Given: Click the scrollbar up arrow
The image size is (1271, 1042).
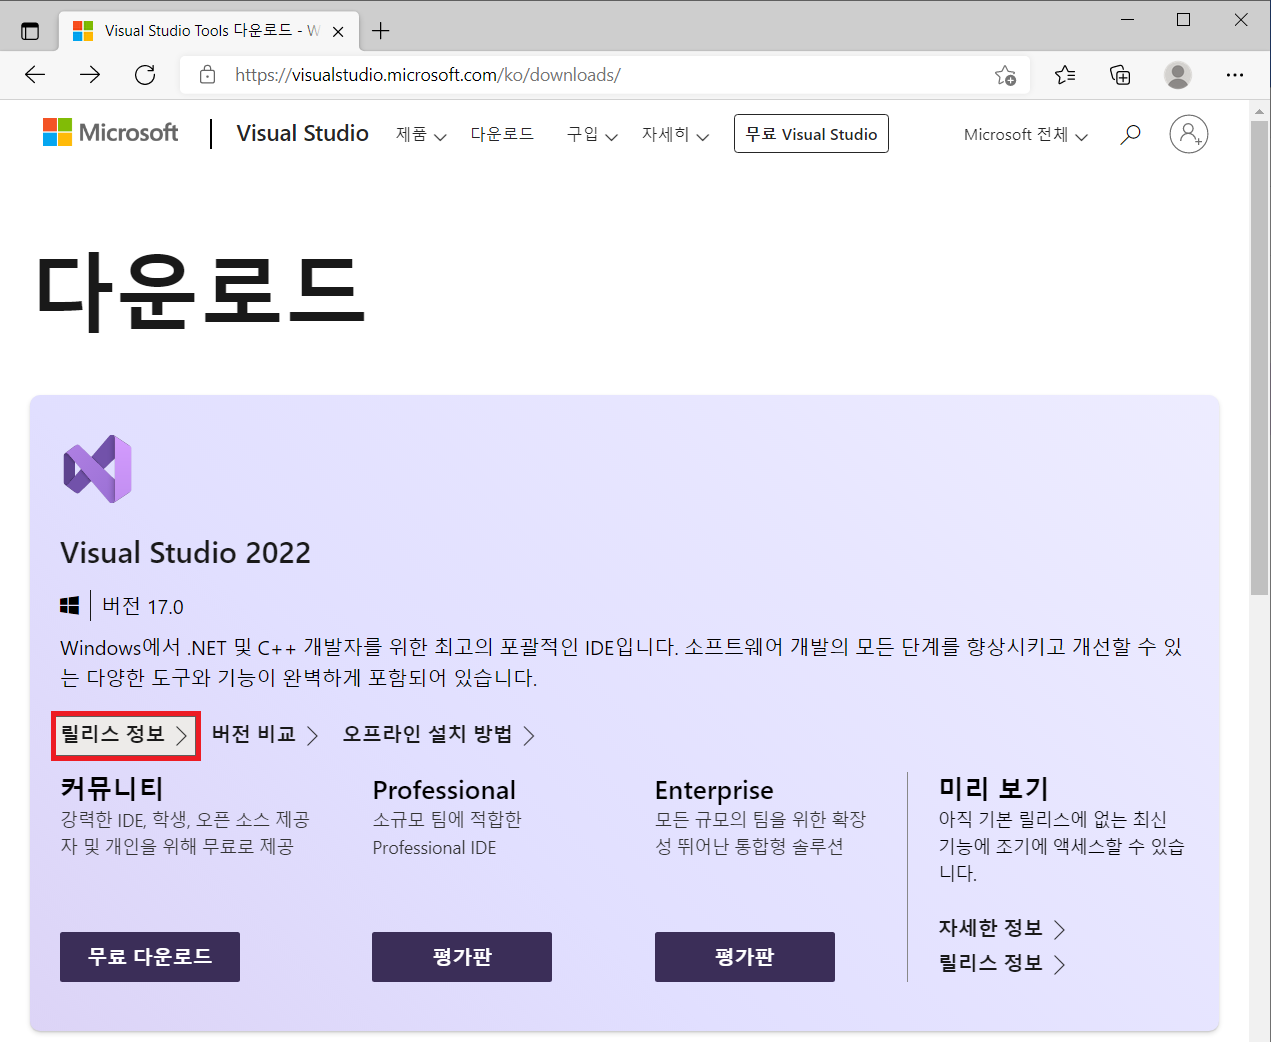Looking at the screenshot, I should (1260, 110).
